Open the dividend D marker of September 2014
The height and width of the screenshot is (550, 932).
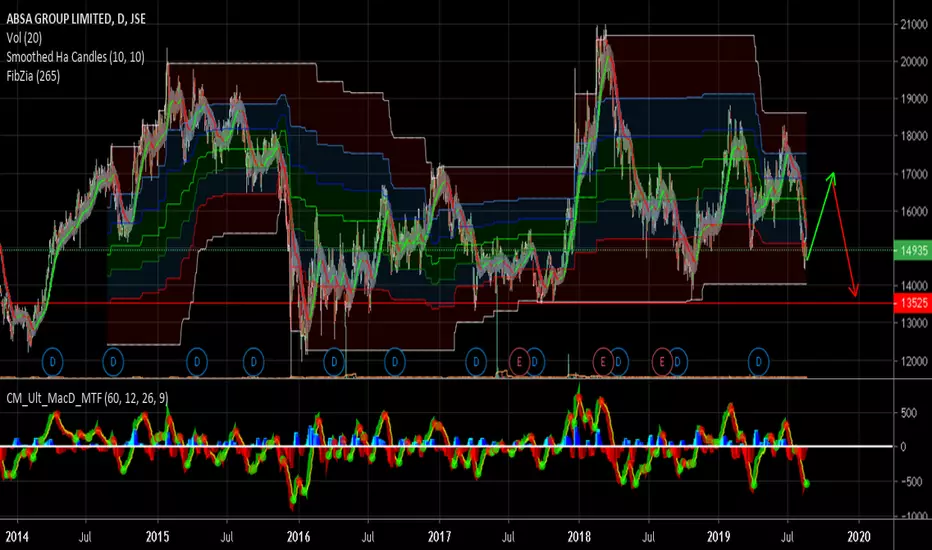(113, 362)
